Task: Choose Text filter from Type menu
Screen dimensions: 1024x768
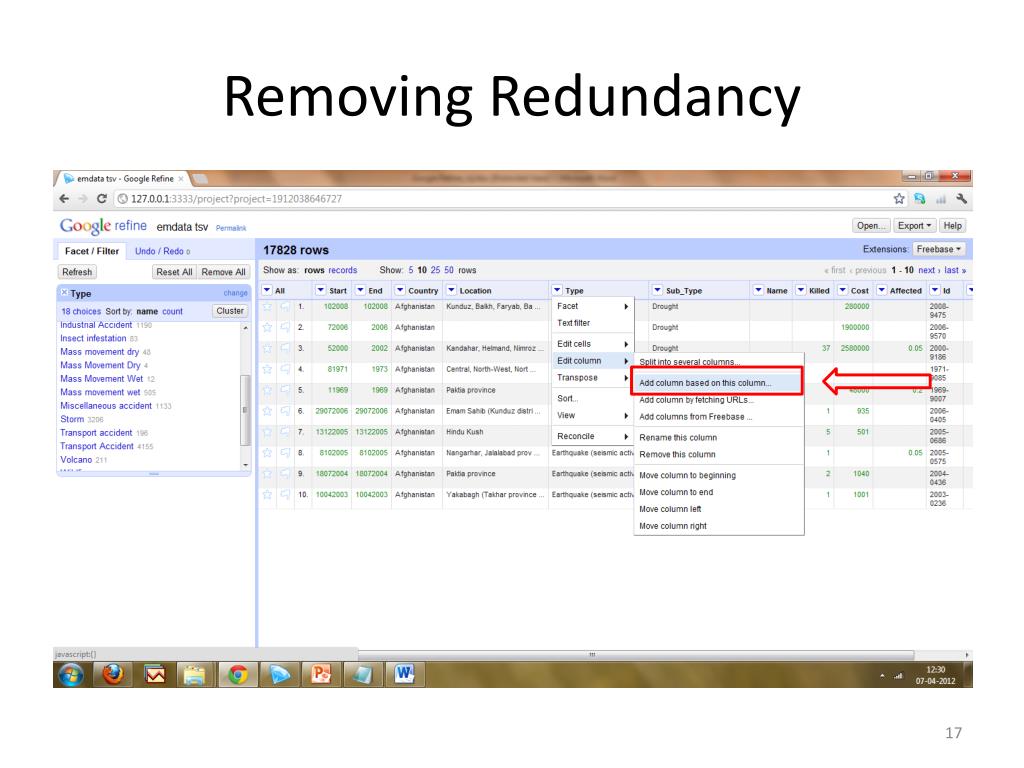Action: point(573,323)
